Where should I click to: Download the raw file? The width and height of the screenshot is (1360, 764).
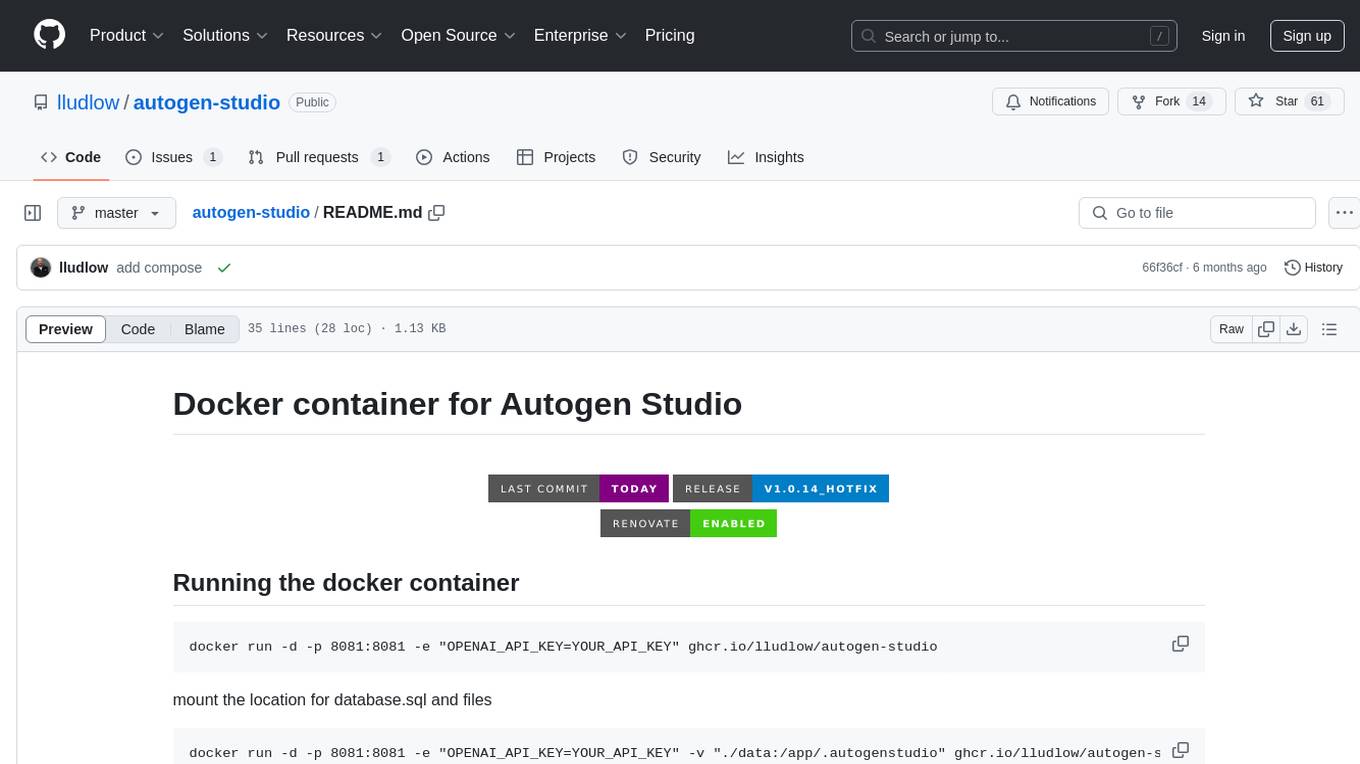tap(1293, 329)
